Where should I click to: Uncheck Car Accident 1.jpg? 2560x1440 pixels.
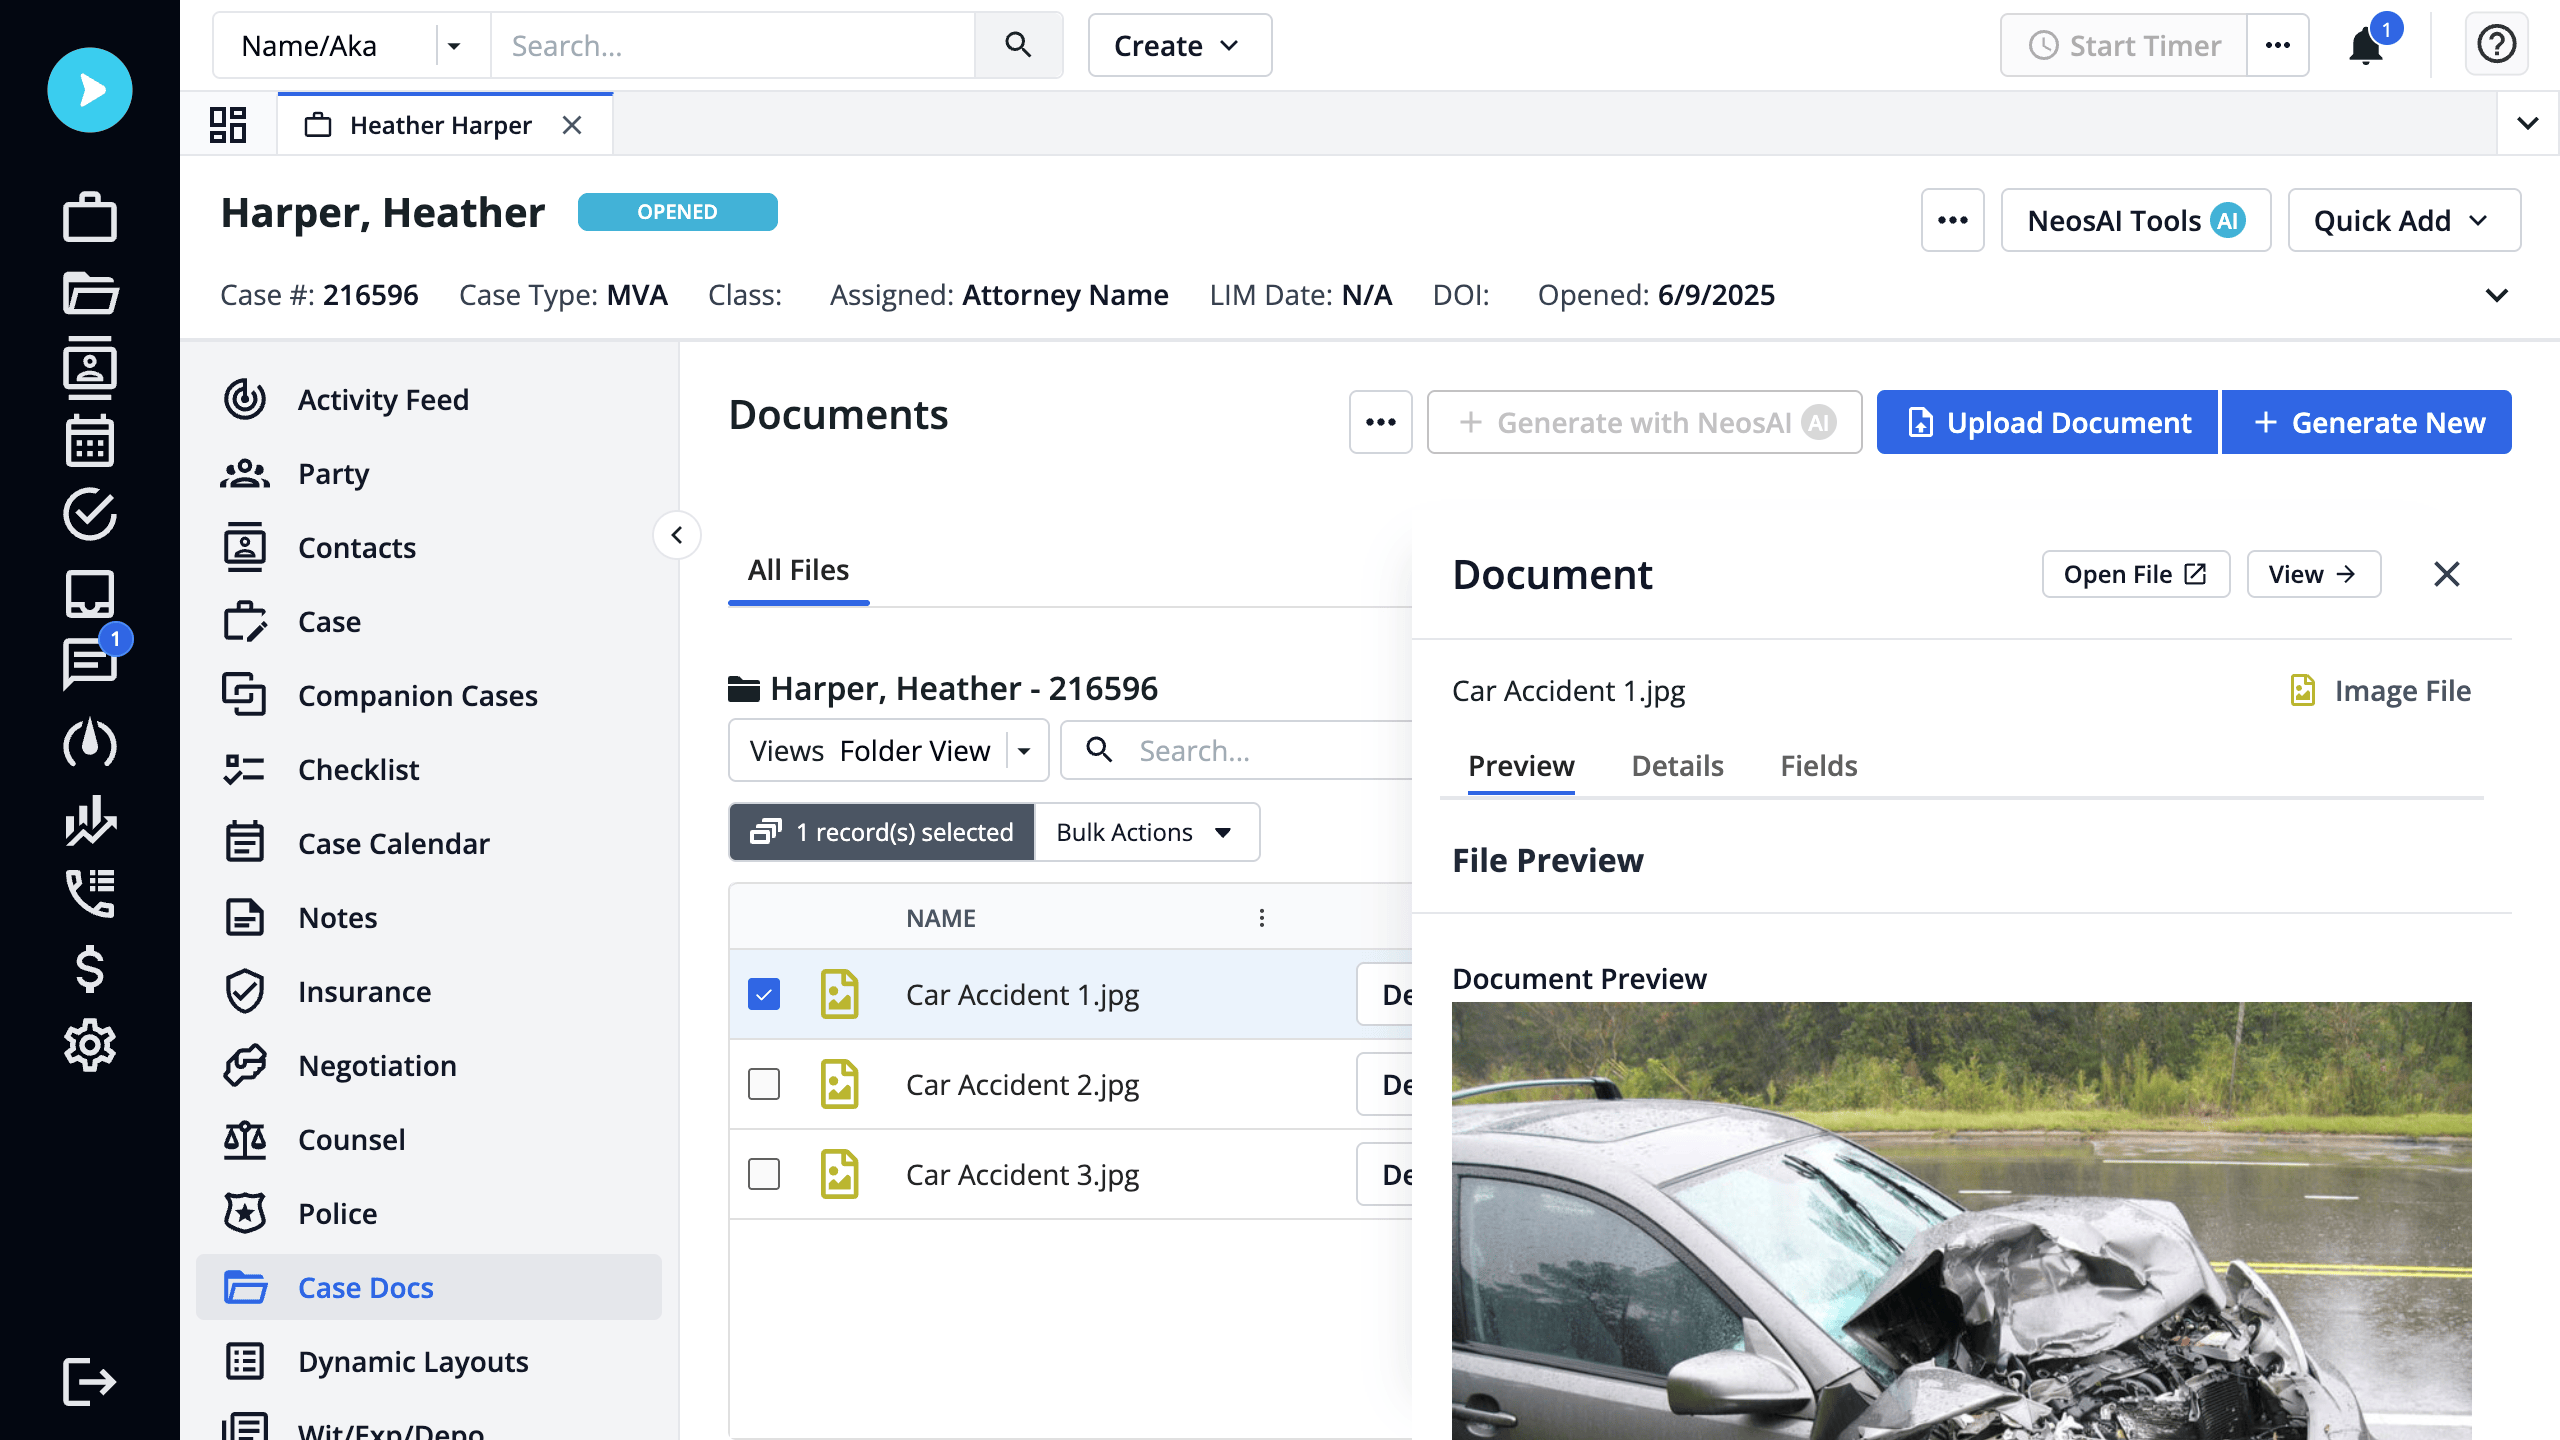coord(764,994)
